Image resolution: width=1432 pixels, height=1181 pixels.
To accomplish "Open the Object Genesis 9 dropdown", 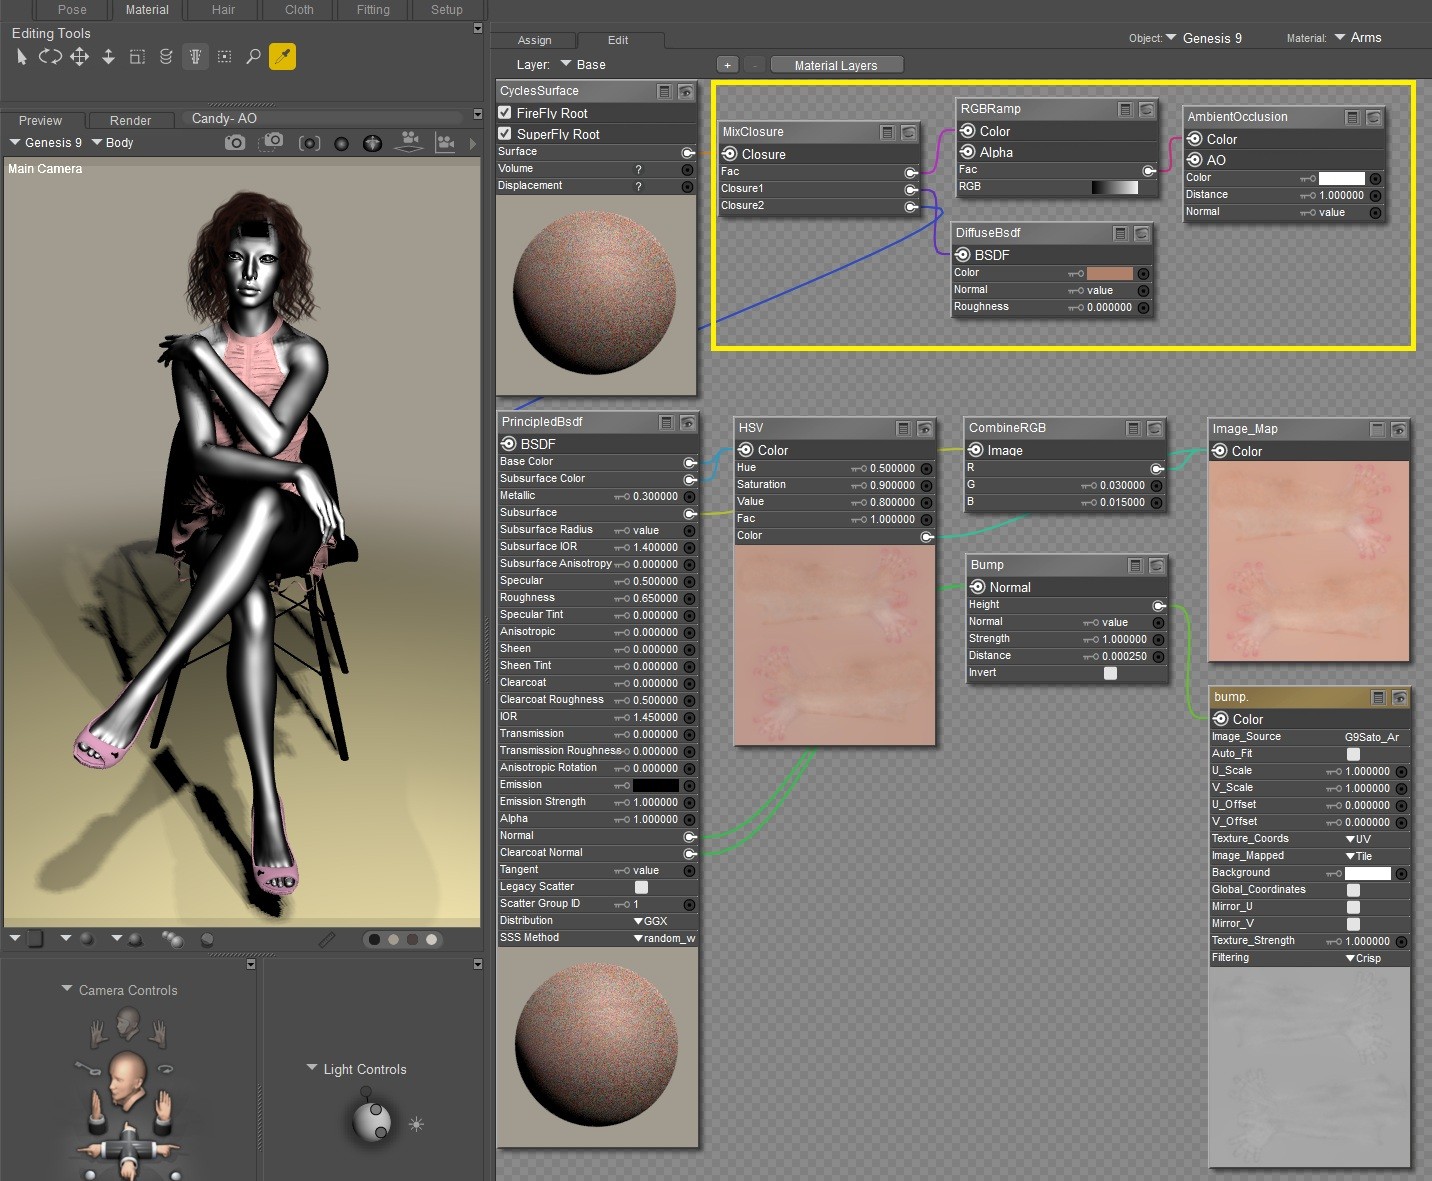I will click(1204, 38).
